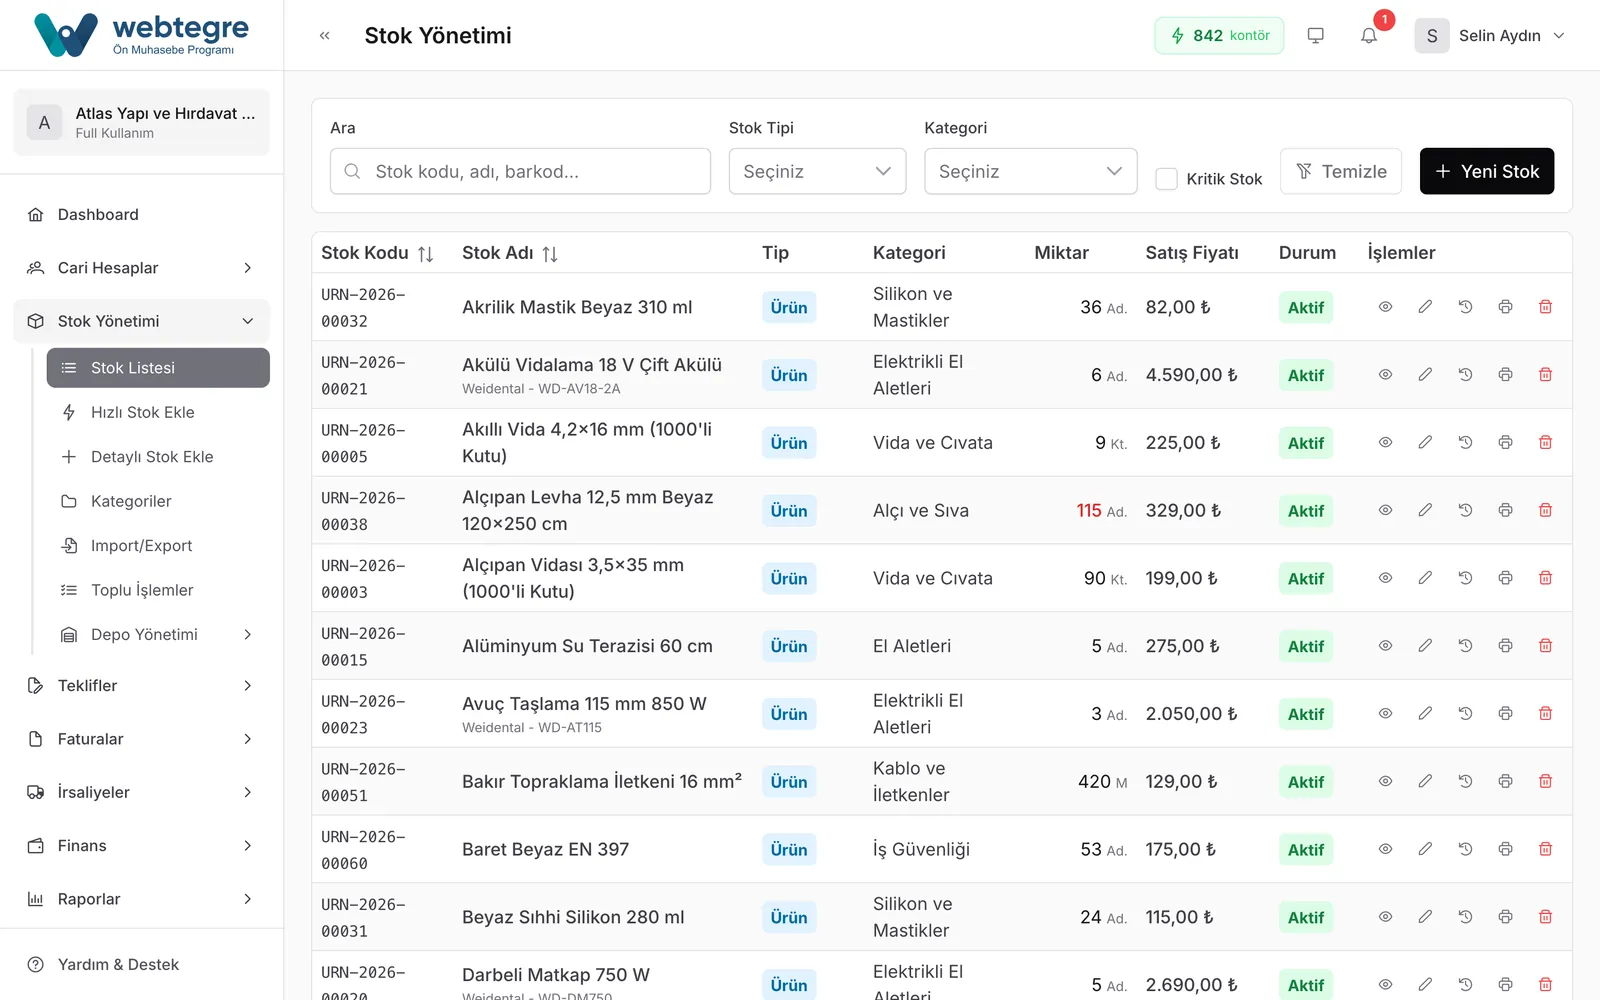Screen dimensions: 1600x1000
Task: Click the monitor screen icon in header
Action: [x=1316, y=35]
